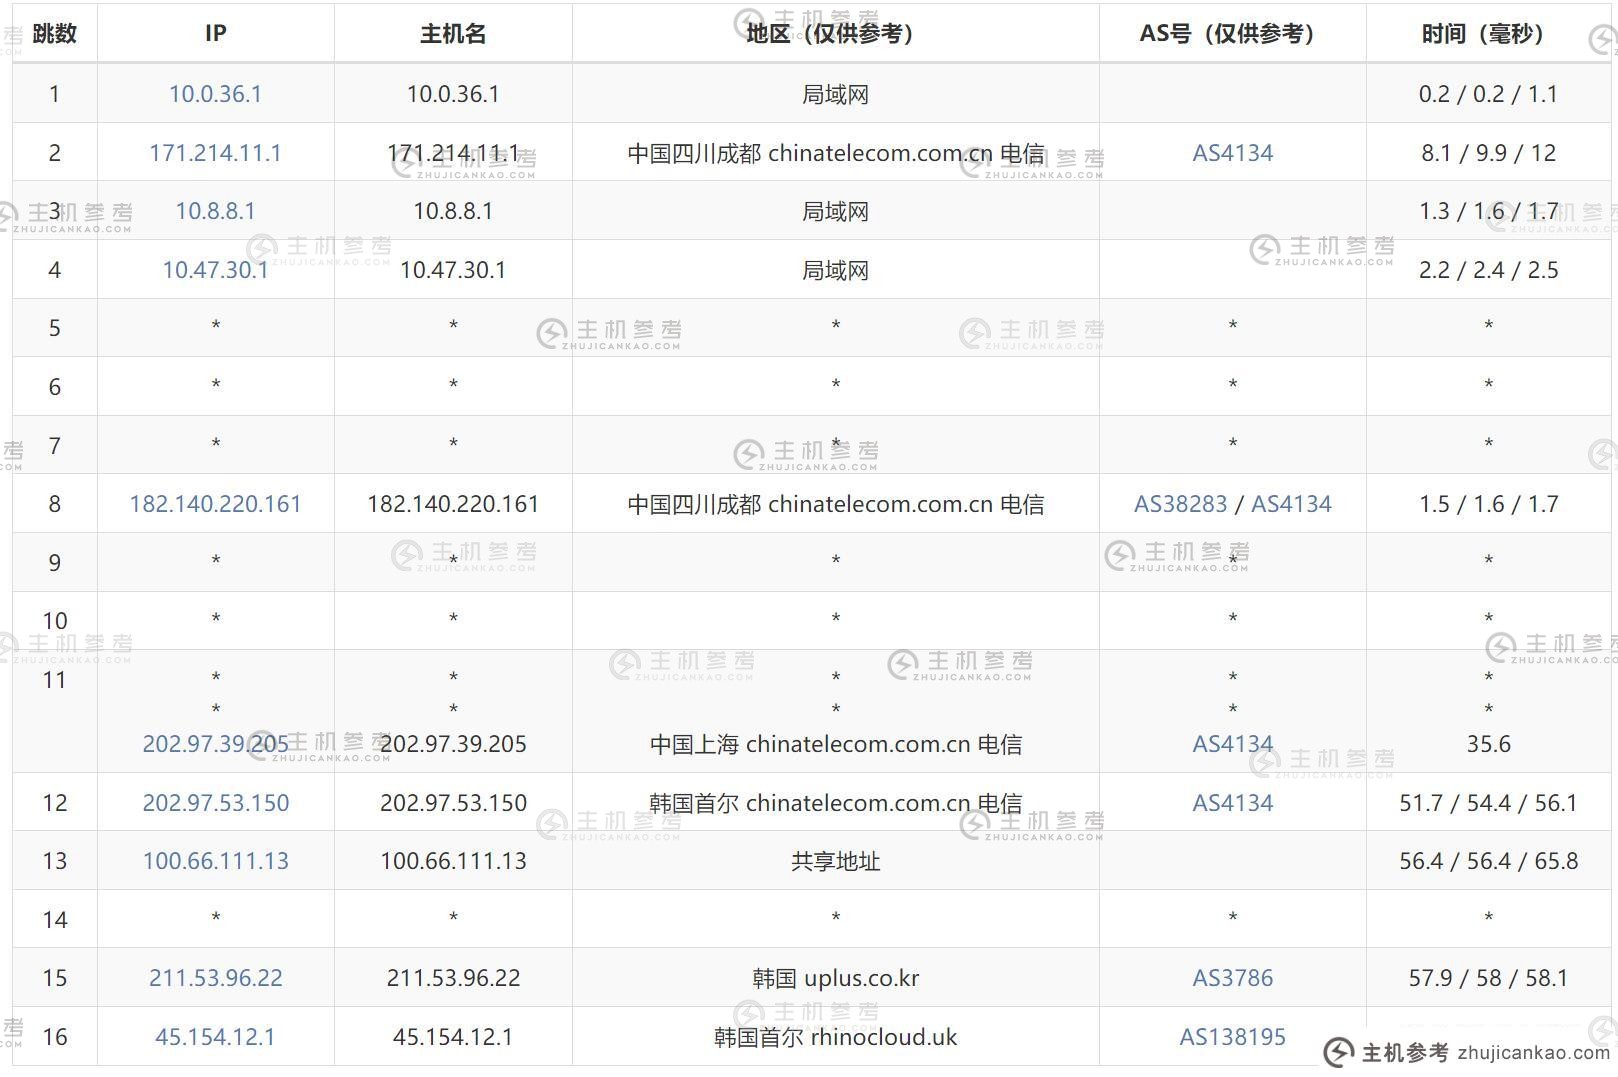
Task: Open the AS4134 link in hop 12
Action: pos(1232,803)
